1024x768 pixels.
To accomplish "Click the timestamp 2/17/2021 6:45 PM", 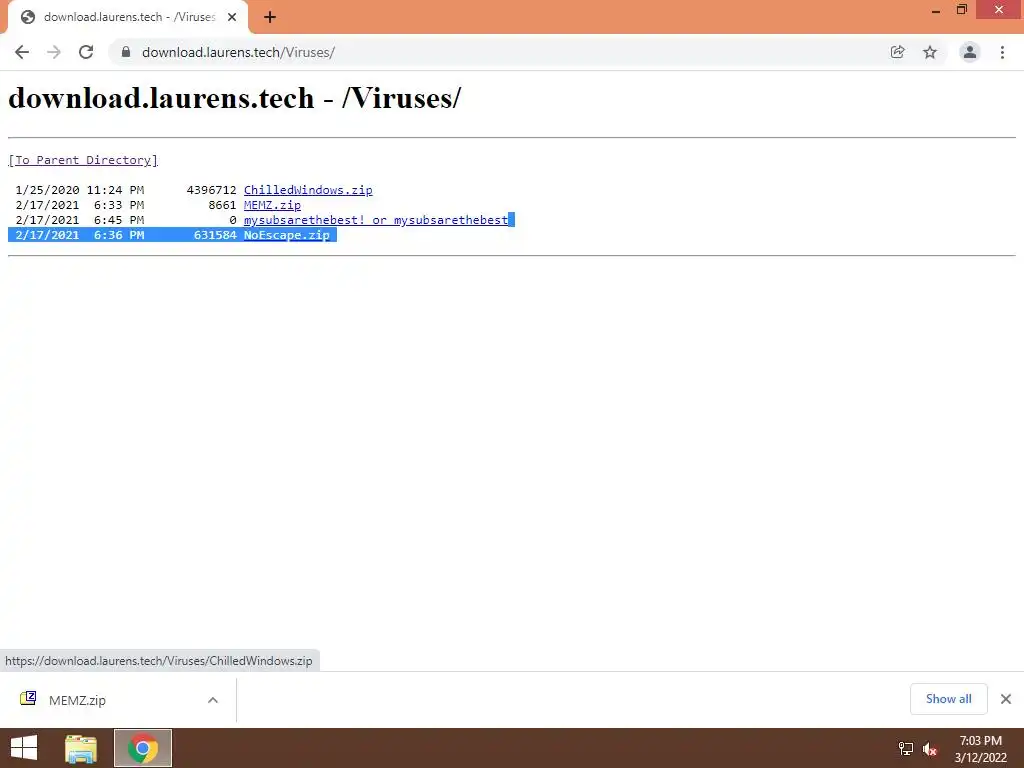I will [80, 220].
